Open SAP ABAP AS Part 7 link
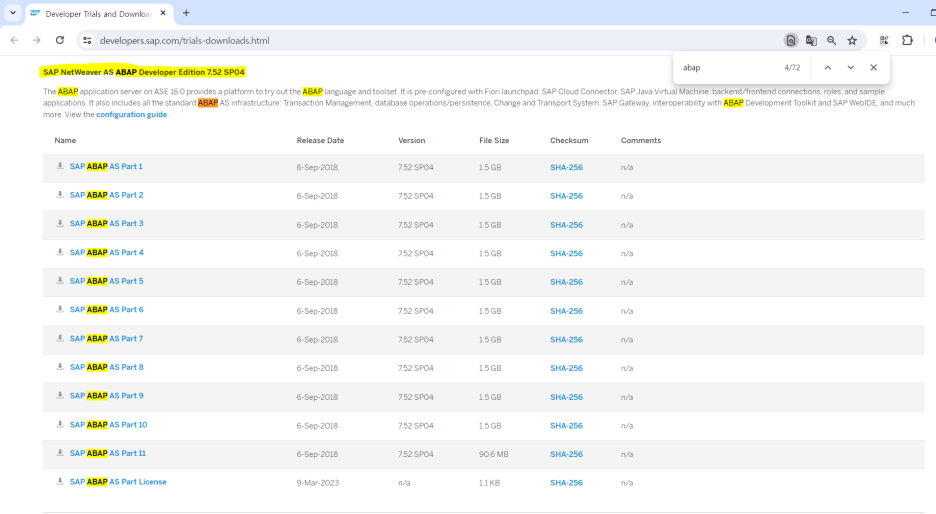 tap(106, 338)
